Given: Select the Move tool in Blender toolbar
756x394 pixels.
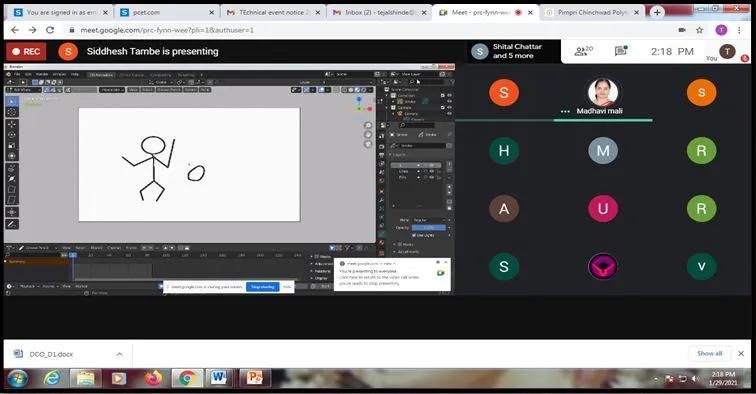Looking at the screenshot, I should 12,124.
